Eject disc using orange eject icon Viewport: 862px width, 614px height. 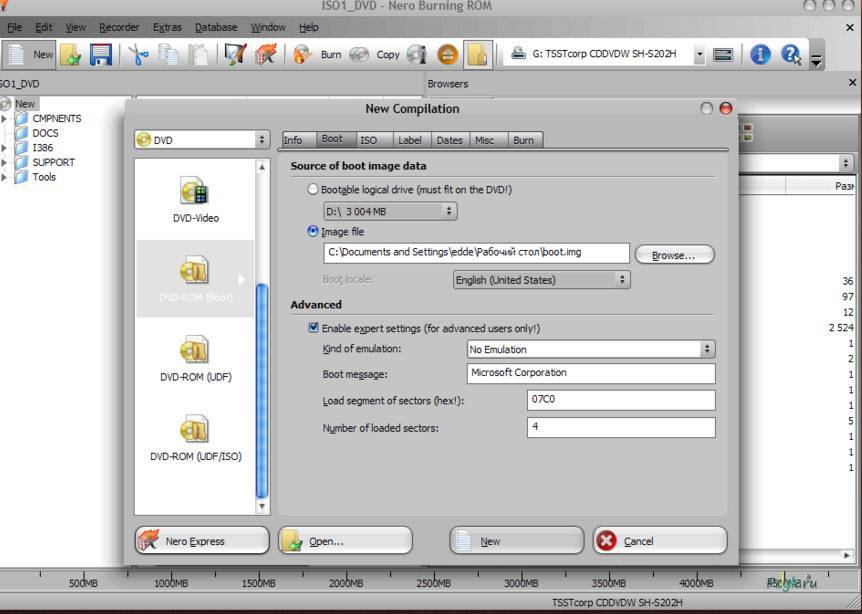448,55
